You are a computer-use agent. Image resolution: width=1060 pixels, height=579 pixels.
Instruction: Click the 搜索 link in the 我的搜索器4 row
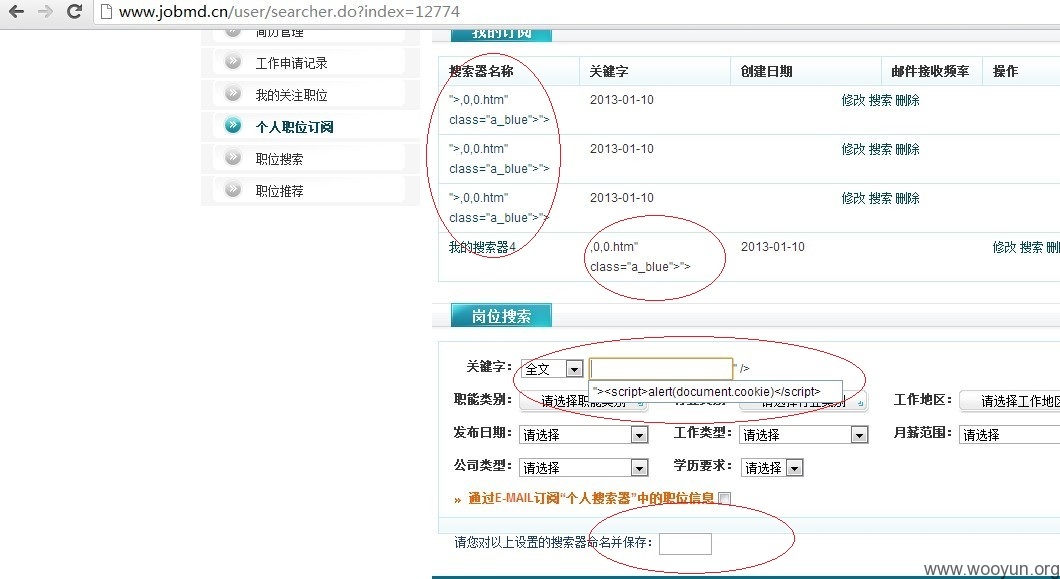(1031, 247)
